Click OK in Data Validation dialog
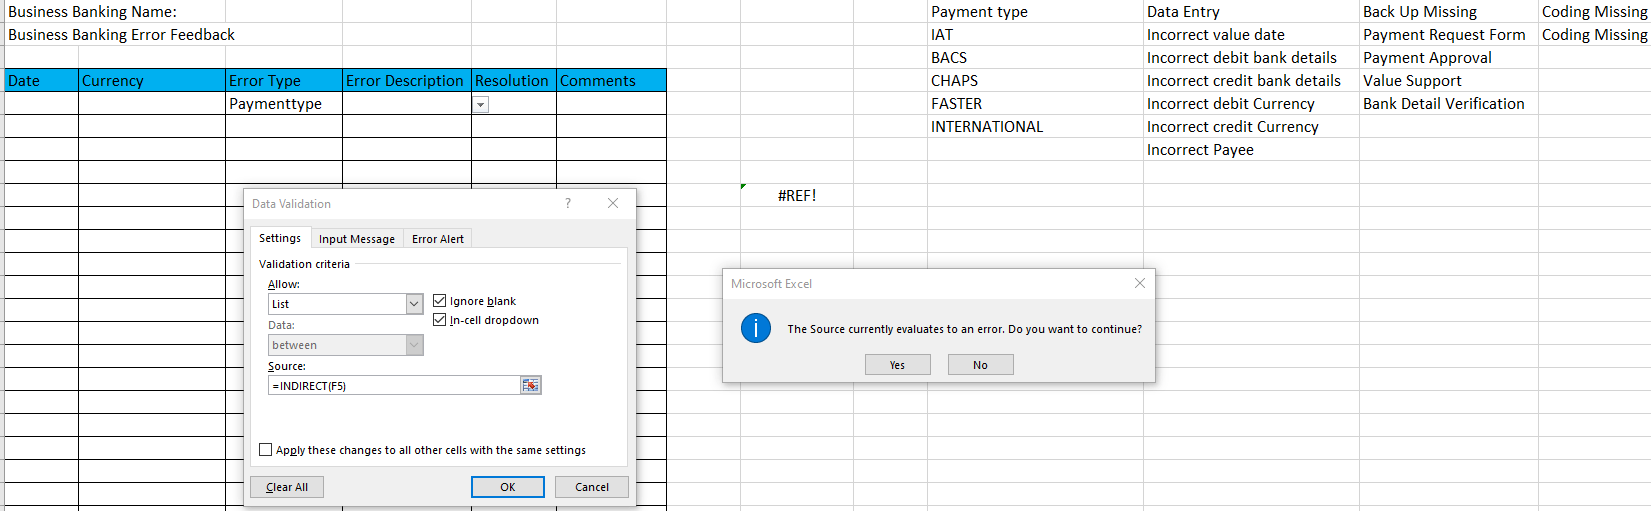This screenshot has height=511, width=1651. tap(508, 487)
